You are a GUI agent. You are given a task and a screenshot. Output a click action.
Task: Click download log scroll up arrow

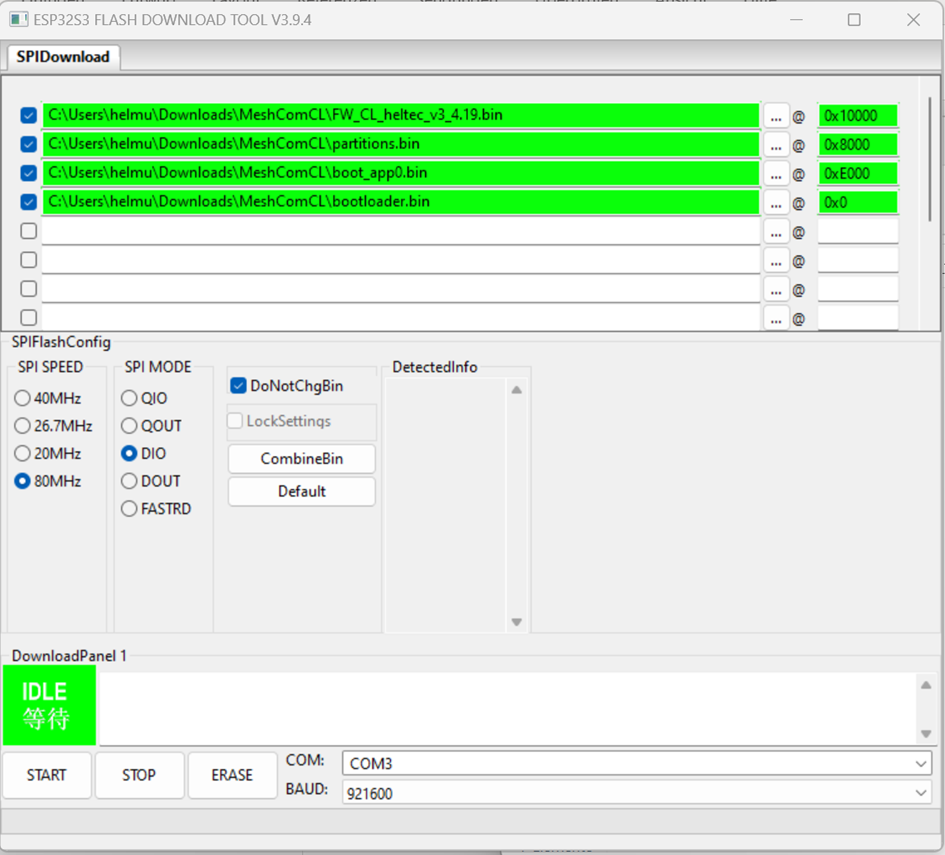tap(926, 685)
